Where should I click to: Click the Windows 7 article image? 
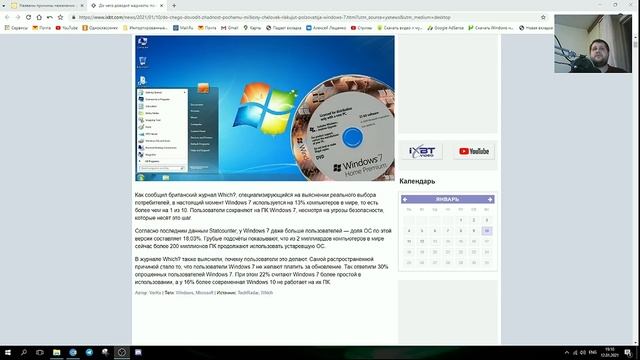265,108
